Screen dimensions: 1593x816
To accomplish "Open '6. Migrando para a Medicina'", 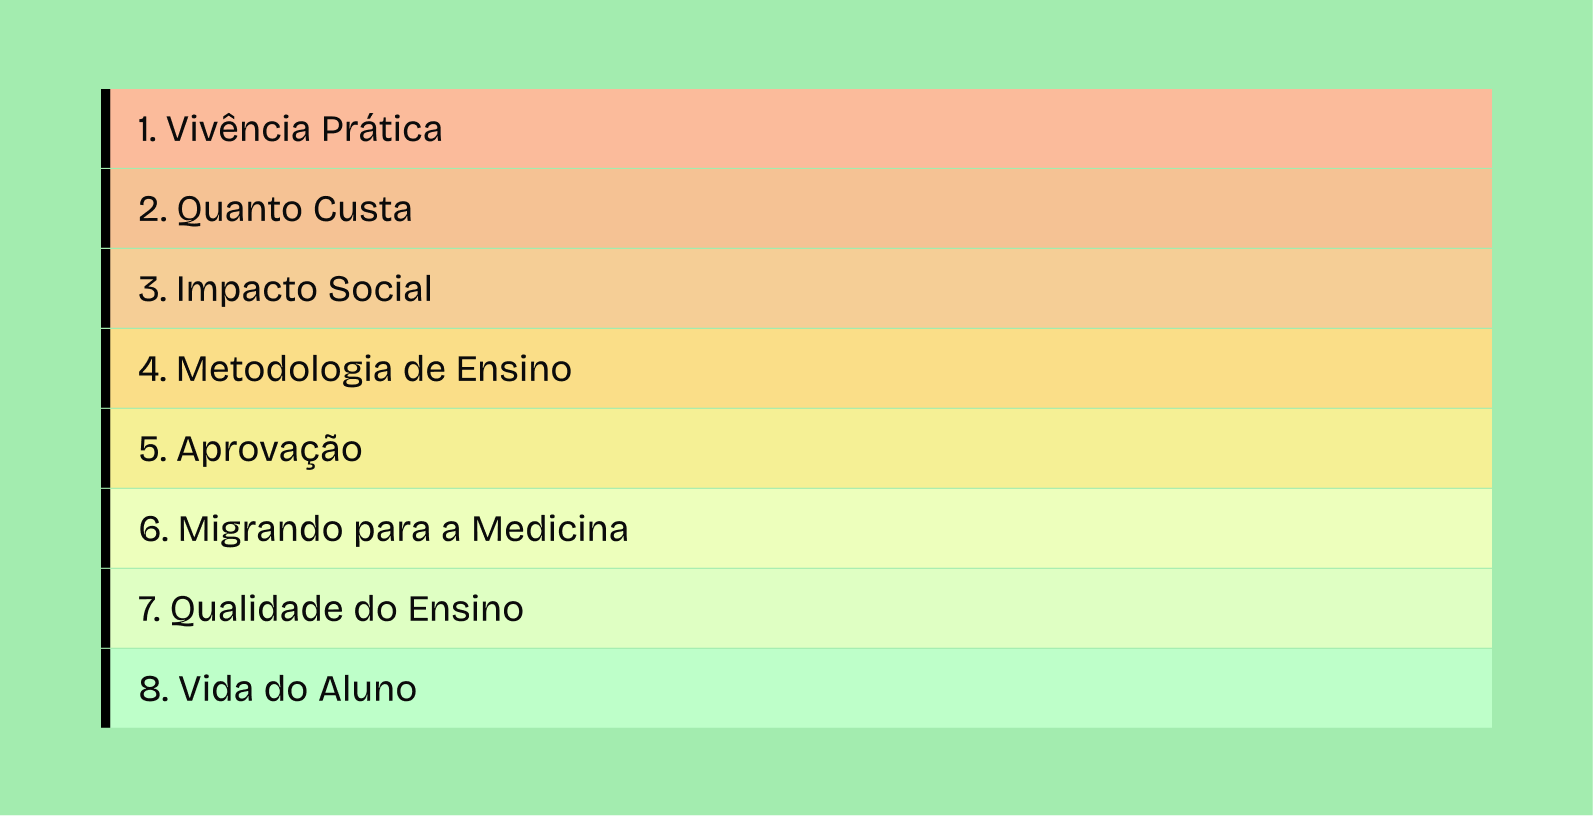I will [x=383, y=529].
